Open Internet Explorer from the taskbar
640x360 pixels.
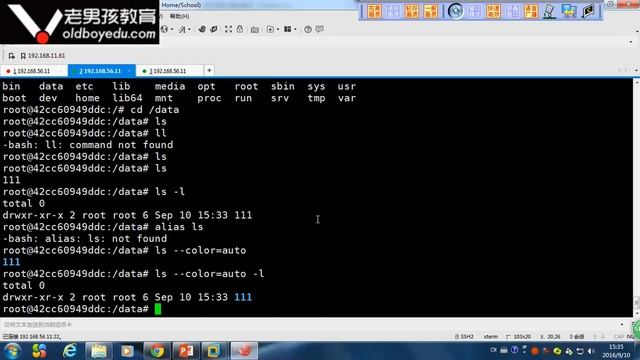pyautogui.click(x=70, y=351)
